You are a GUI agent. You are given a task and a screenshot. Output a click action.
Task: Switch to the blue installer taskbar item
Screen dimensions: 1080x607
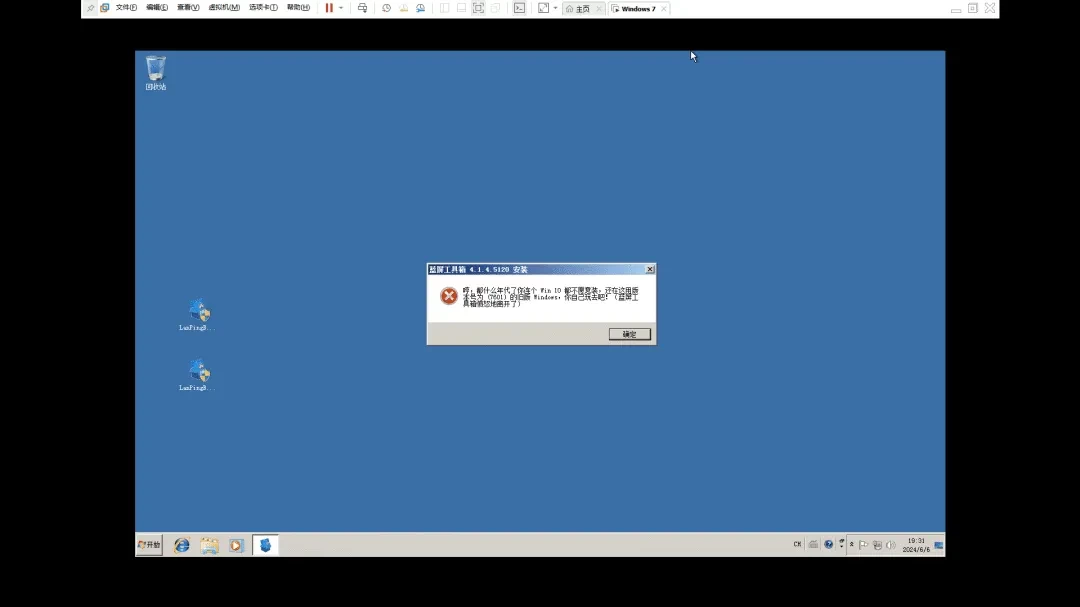pyautogui.click(x=265, y=545)
